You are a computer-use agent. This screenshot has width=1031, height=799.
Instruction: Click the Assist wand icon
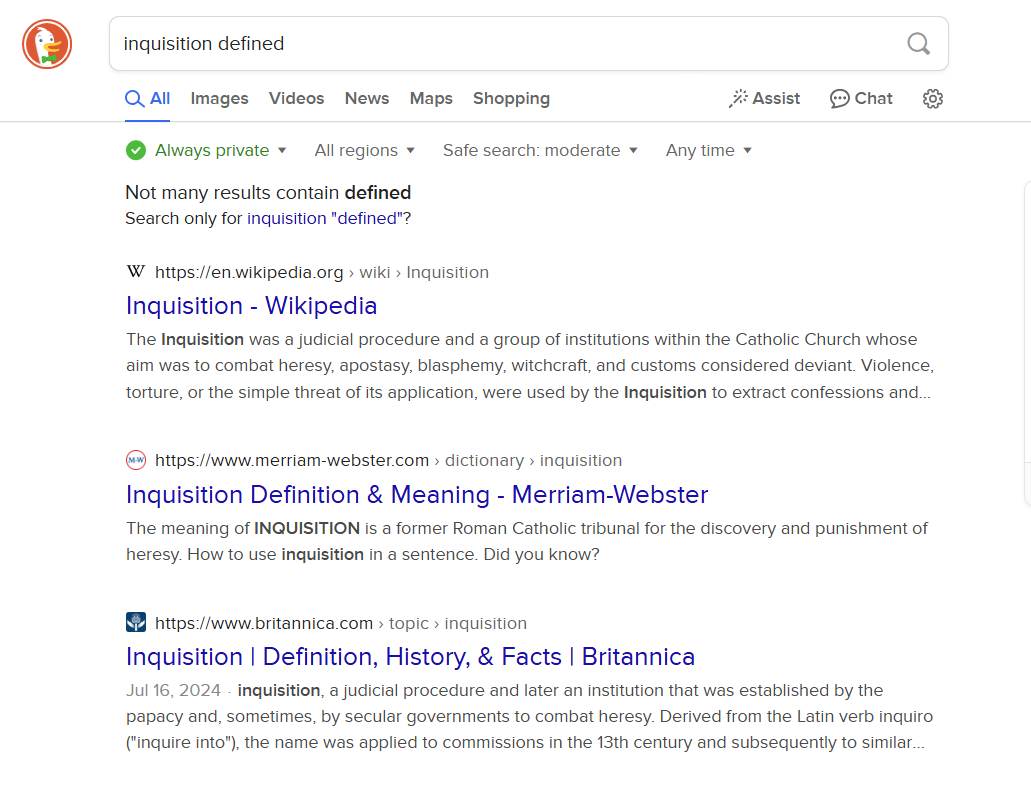(738, 99)
